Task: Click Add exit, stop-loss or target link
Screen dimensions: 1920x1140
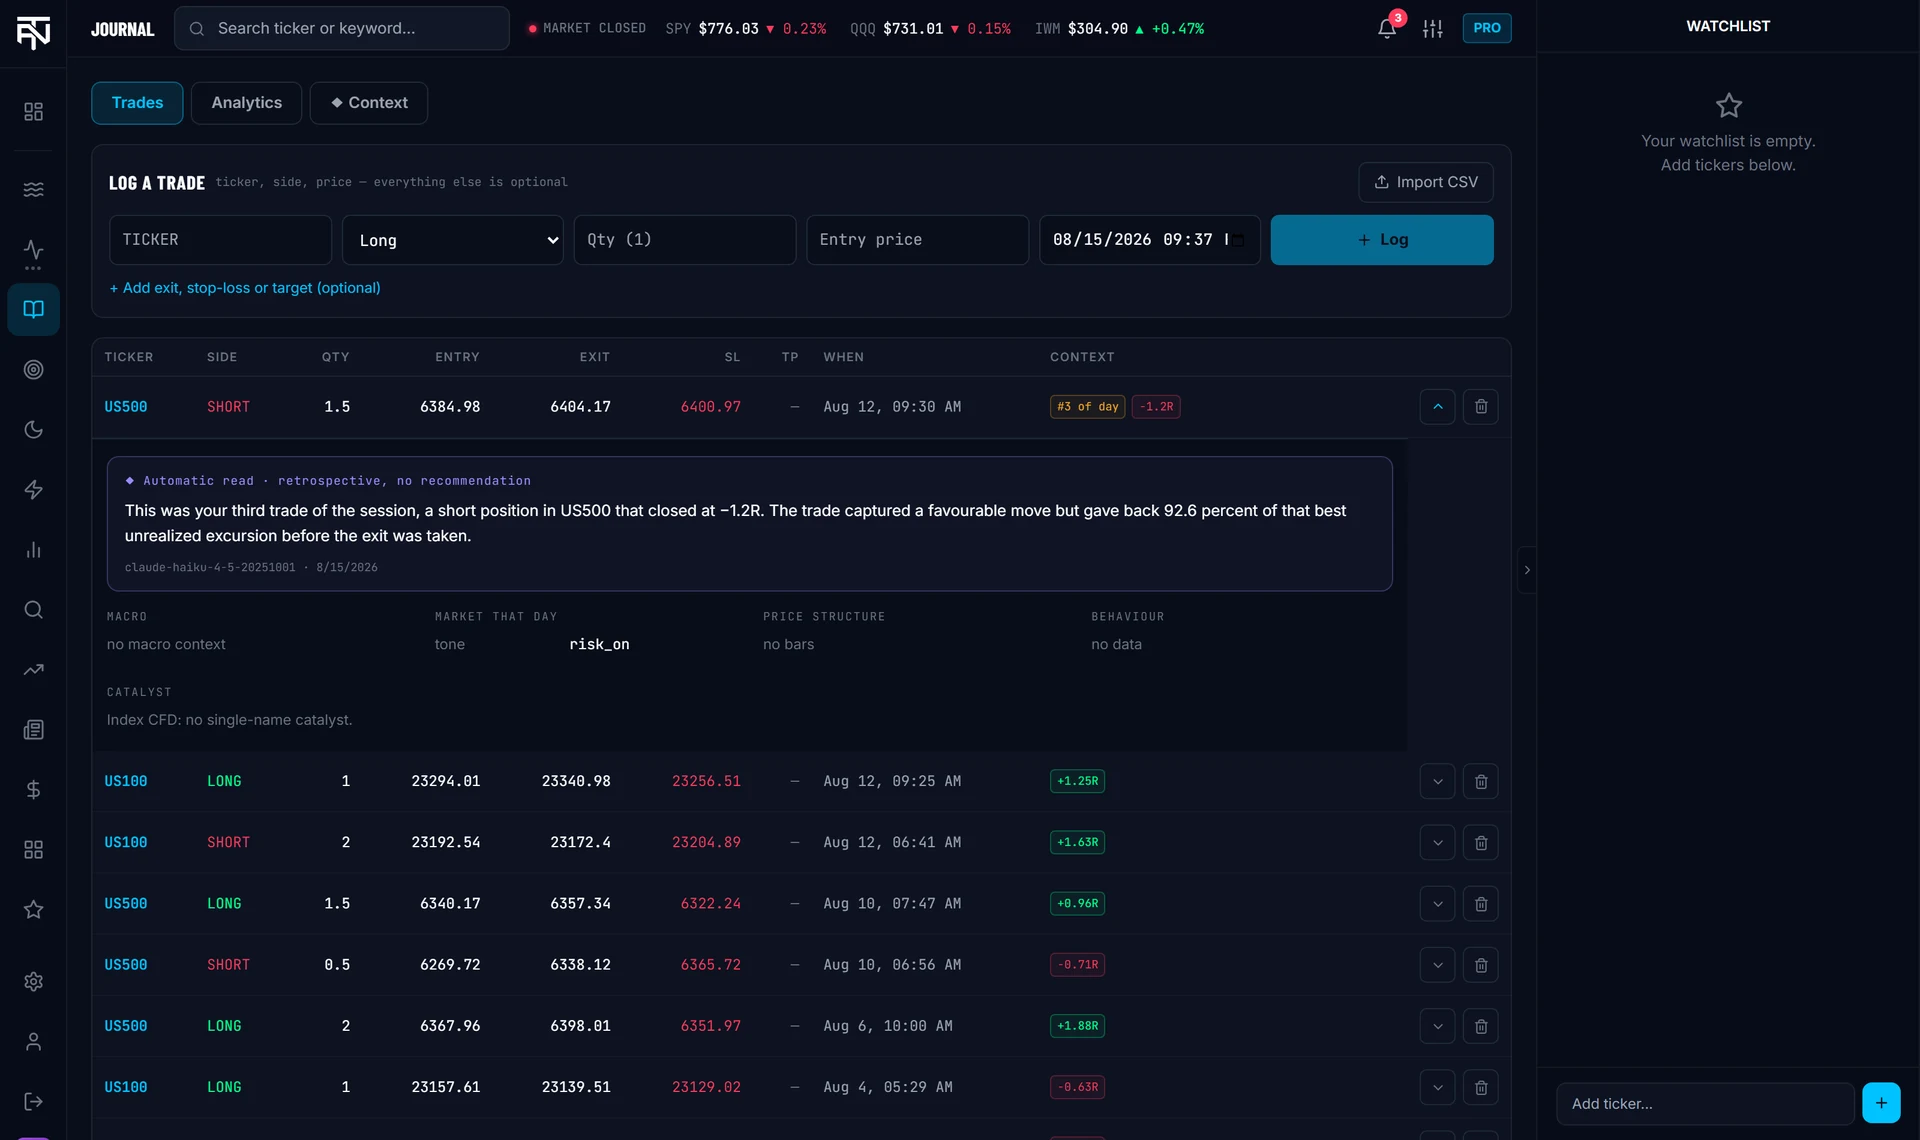Action: [245, 288]
